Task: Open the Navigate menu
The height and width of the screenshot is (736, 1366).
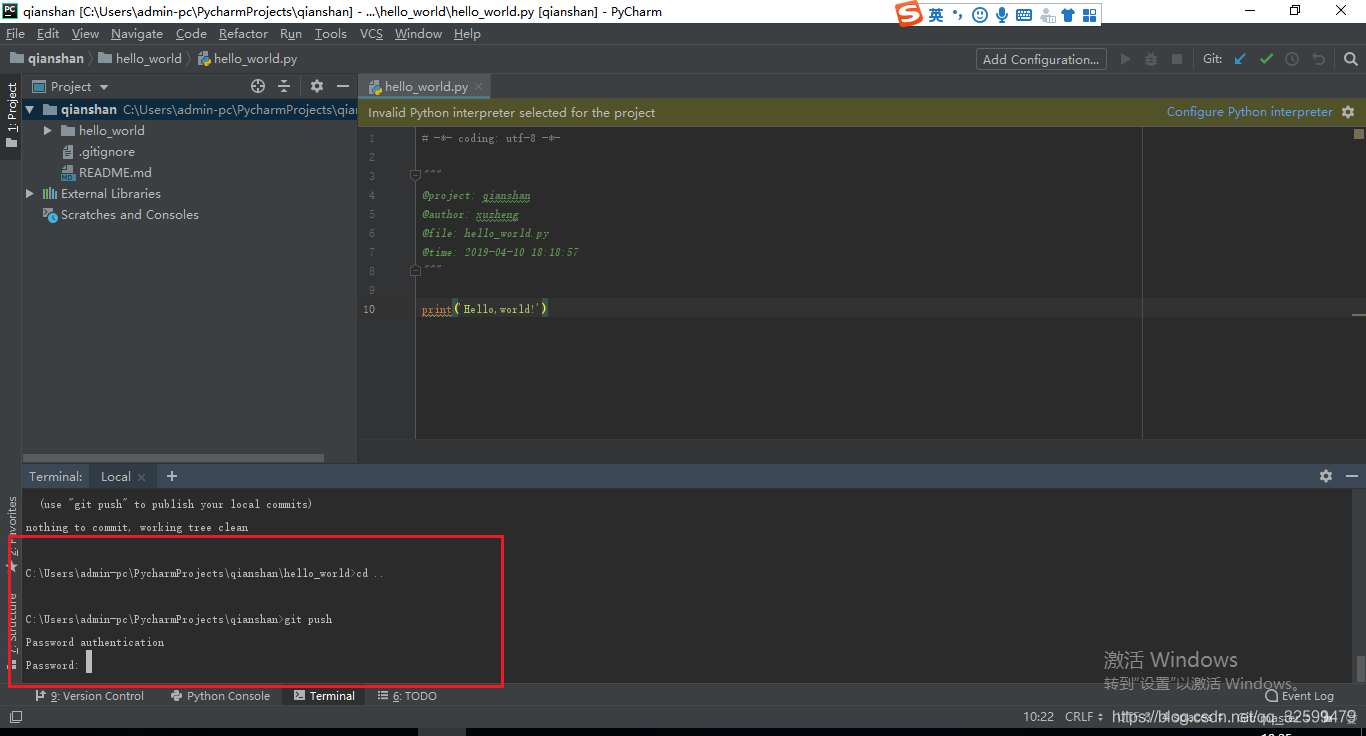Action: click(x=136, y=33)
